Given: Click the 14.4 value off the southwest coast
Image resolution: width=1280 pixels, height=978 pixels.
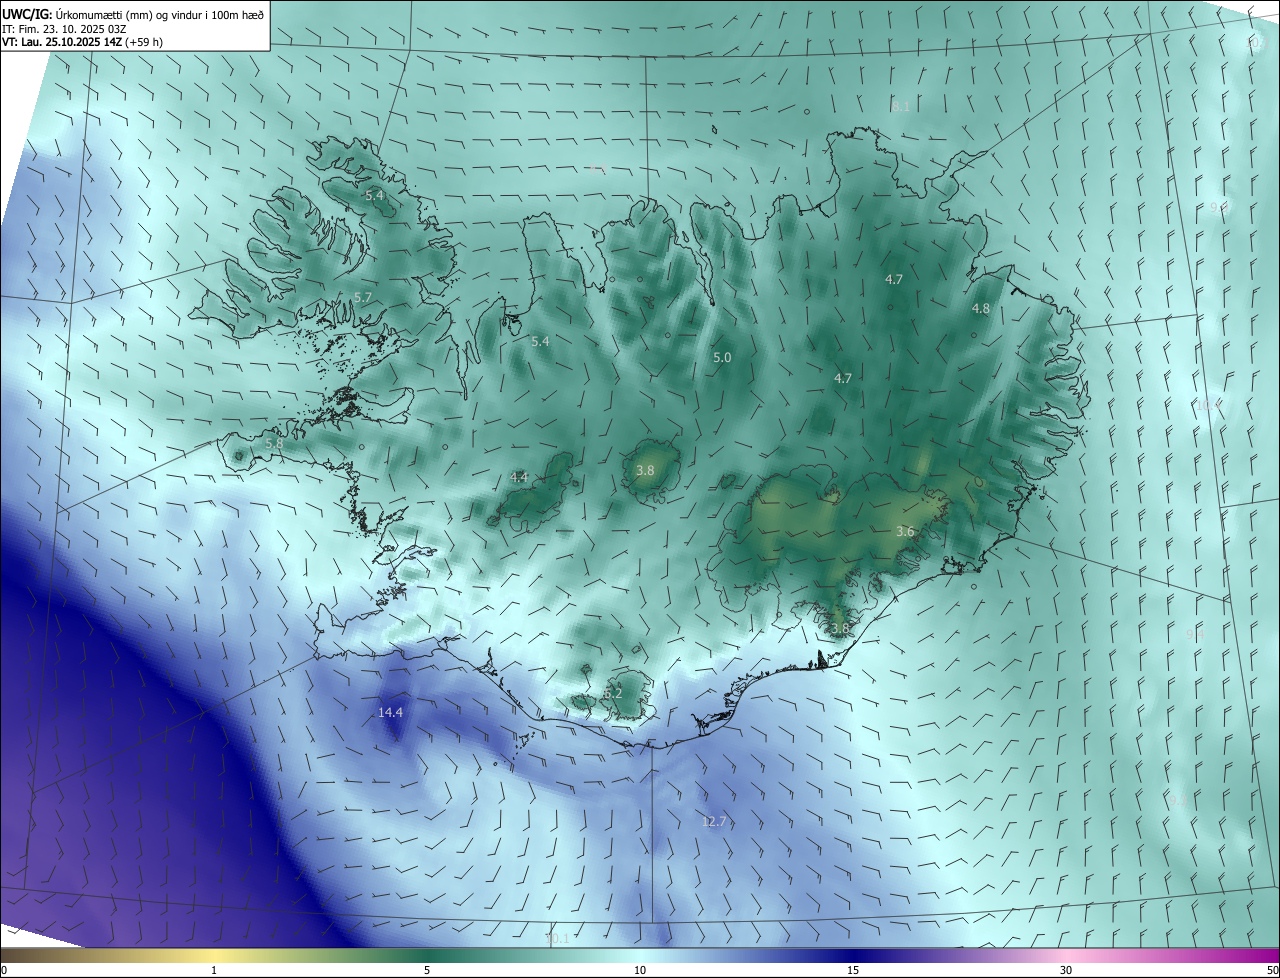Looking at the screenshot, I should [x=390, y=712].
